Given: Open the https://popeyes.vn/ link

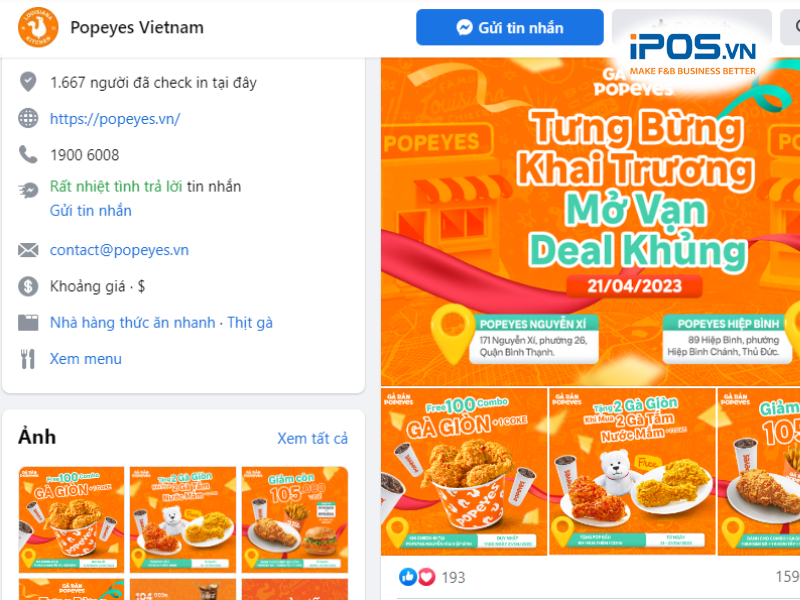Looking at the screenshot, I should (115, 119).
